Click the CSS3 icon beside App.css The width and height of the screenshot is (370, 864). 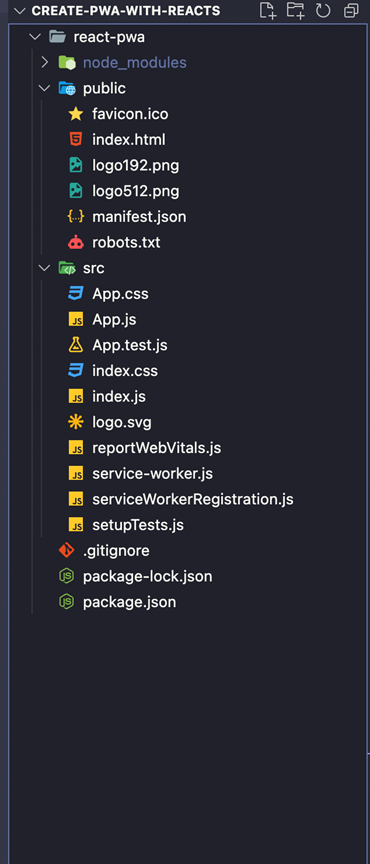pyautogui.click(x=76, y=294)
